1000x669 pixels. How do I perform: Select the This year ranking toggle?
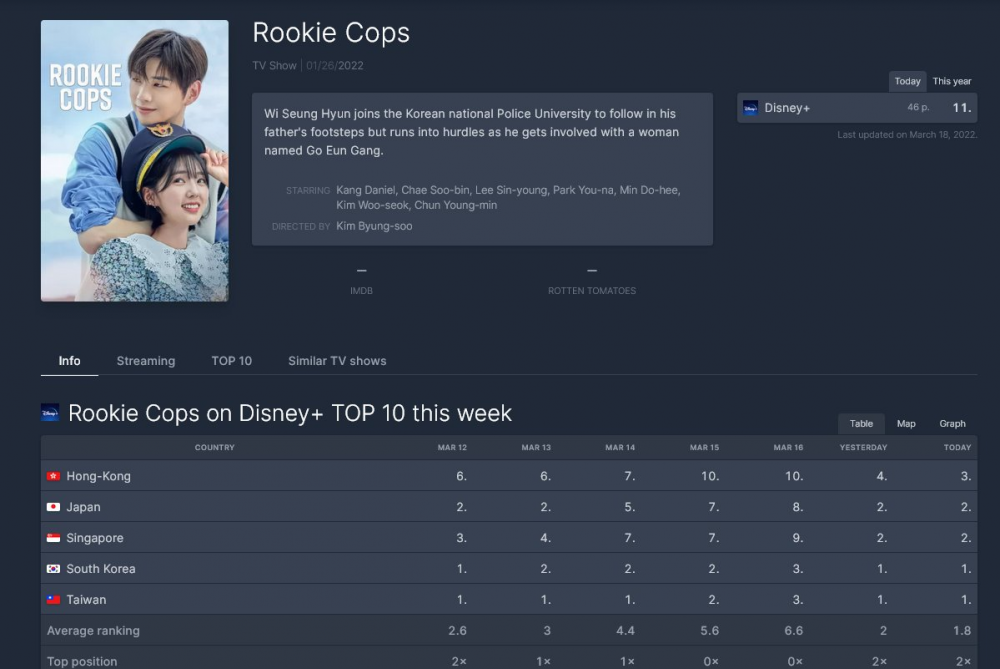(952, 81)
